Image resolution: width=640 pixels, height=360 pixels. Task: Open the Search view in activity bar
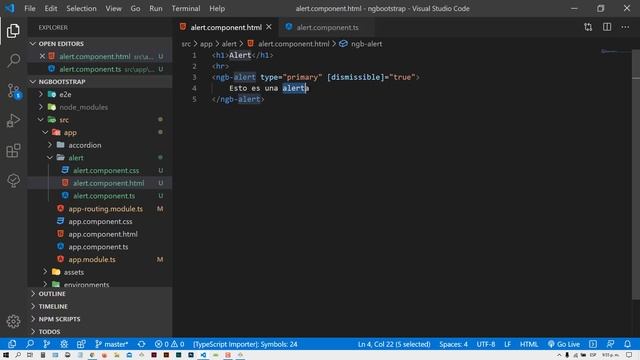13,60
